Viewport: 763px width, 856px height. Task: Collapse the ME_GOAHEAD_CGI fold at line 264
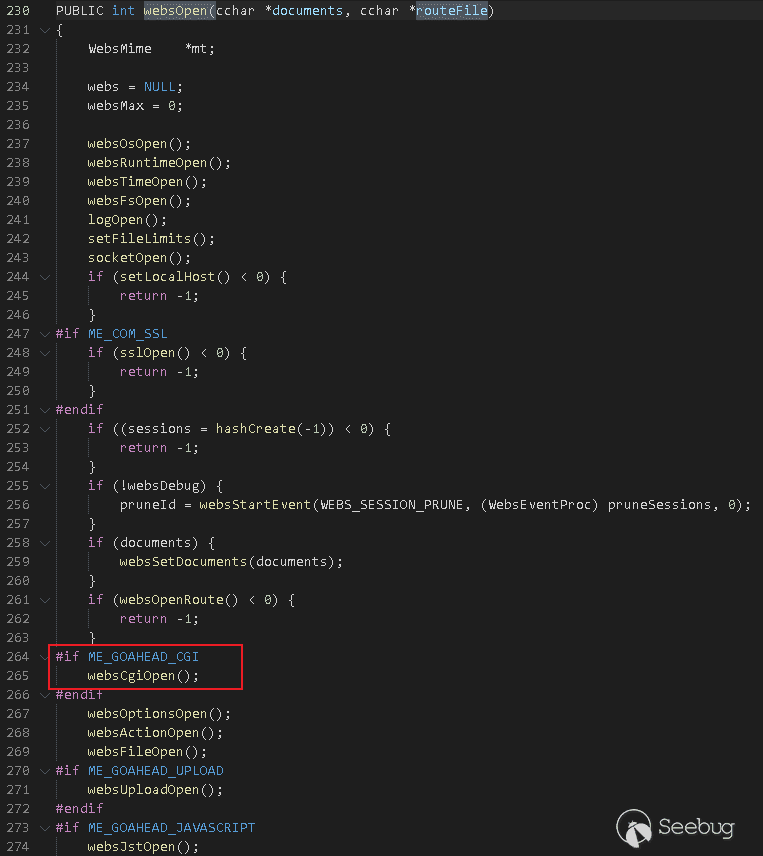(45, 657)
